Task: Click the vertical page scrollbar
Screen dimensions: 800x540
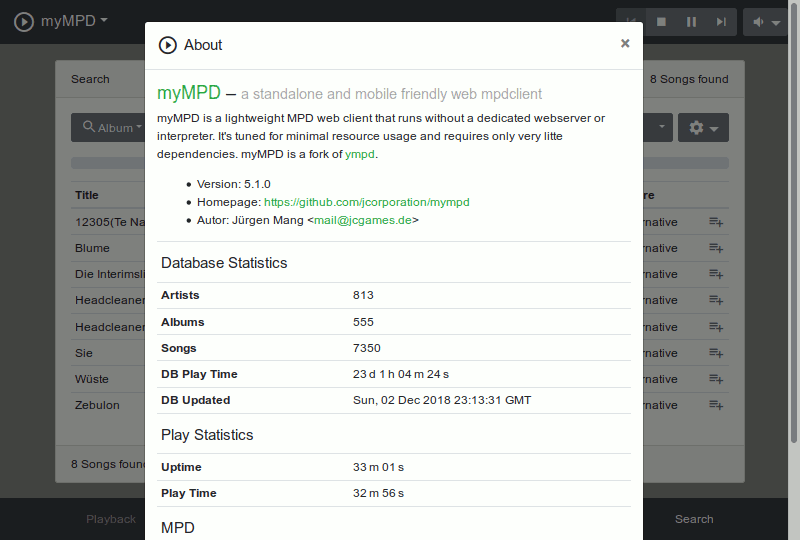Action: coord(794,222)
